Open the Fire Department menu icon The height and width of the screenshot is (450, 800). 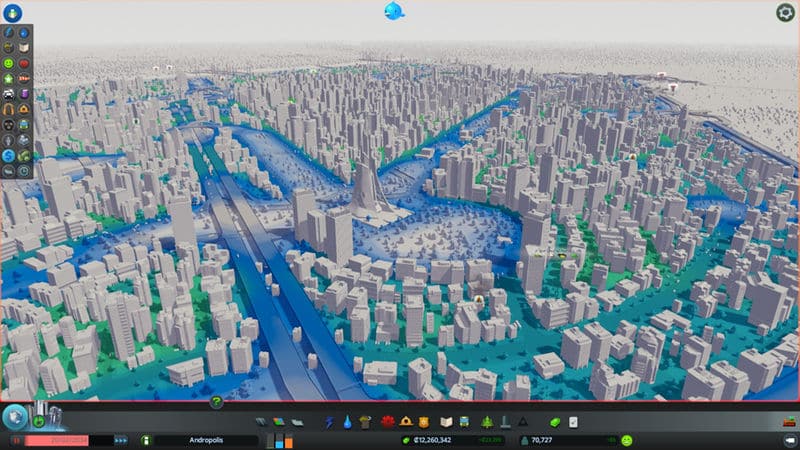[406, 423]
